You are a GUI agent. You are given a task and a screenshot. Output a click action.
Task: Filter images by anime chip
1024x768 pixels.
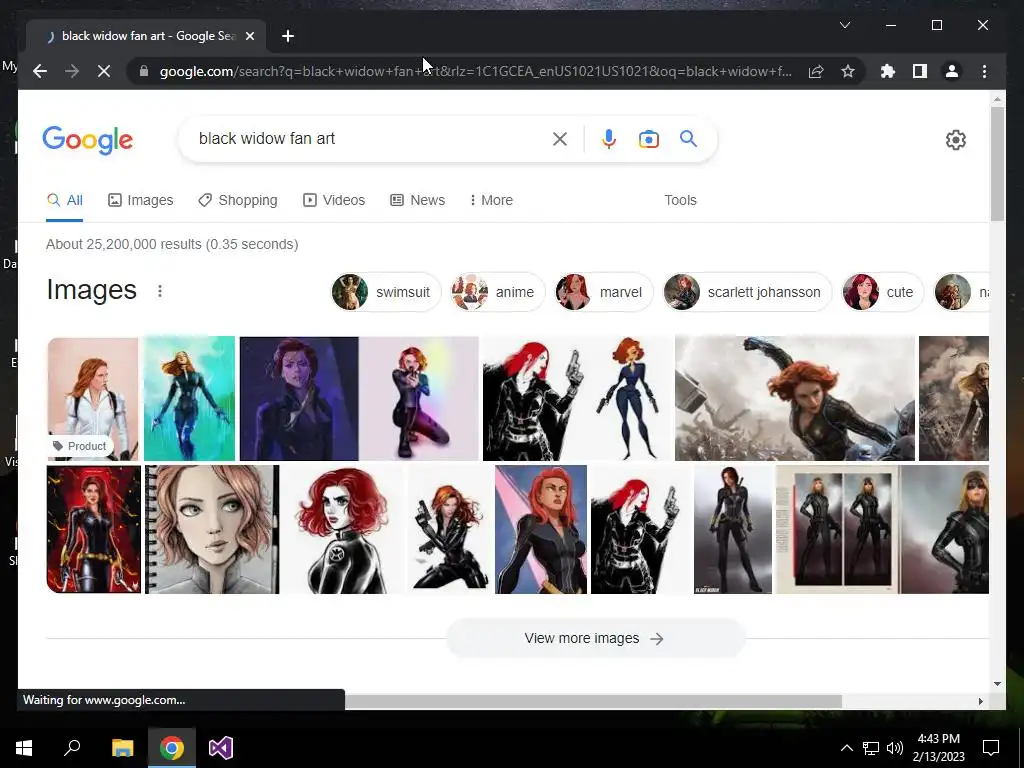pyautogui.click(x=498, y=292)
